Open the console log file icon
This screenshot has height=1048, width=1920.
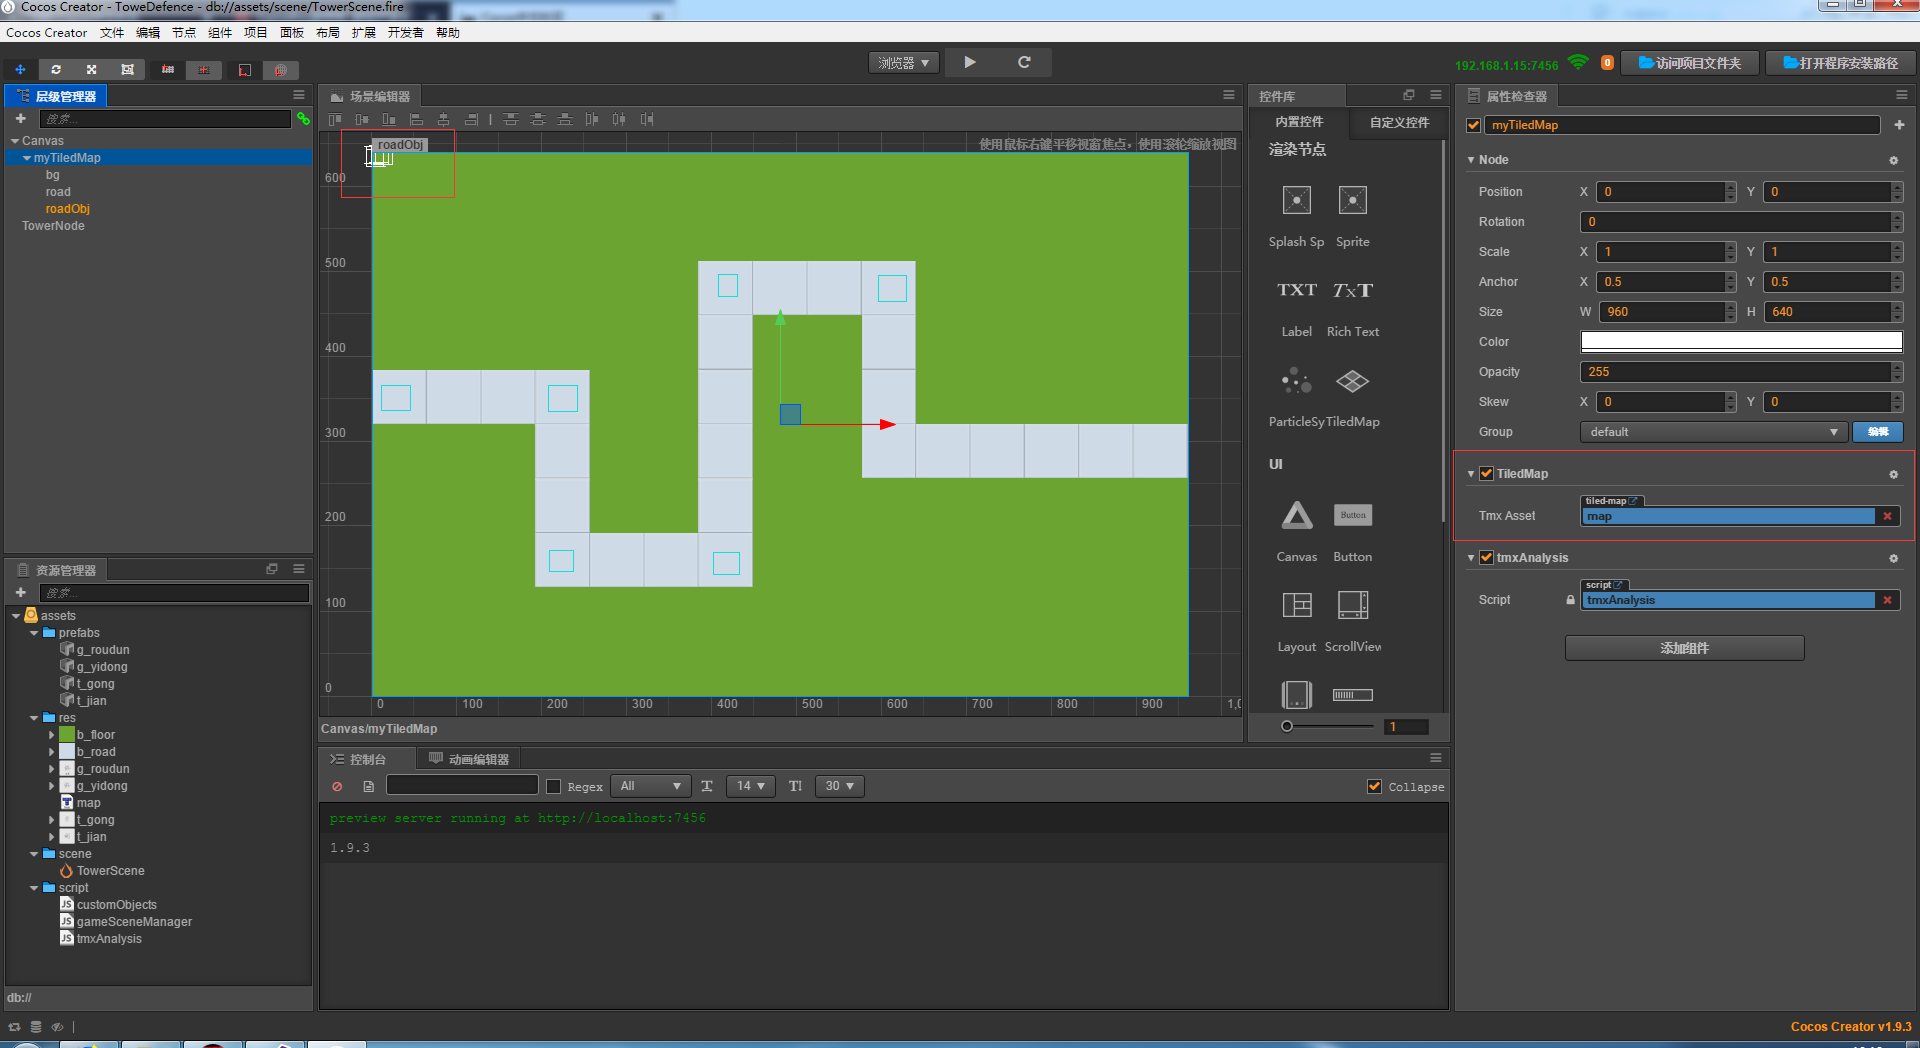[368, 787]
